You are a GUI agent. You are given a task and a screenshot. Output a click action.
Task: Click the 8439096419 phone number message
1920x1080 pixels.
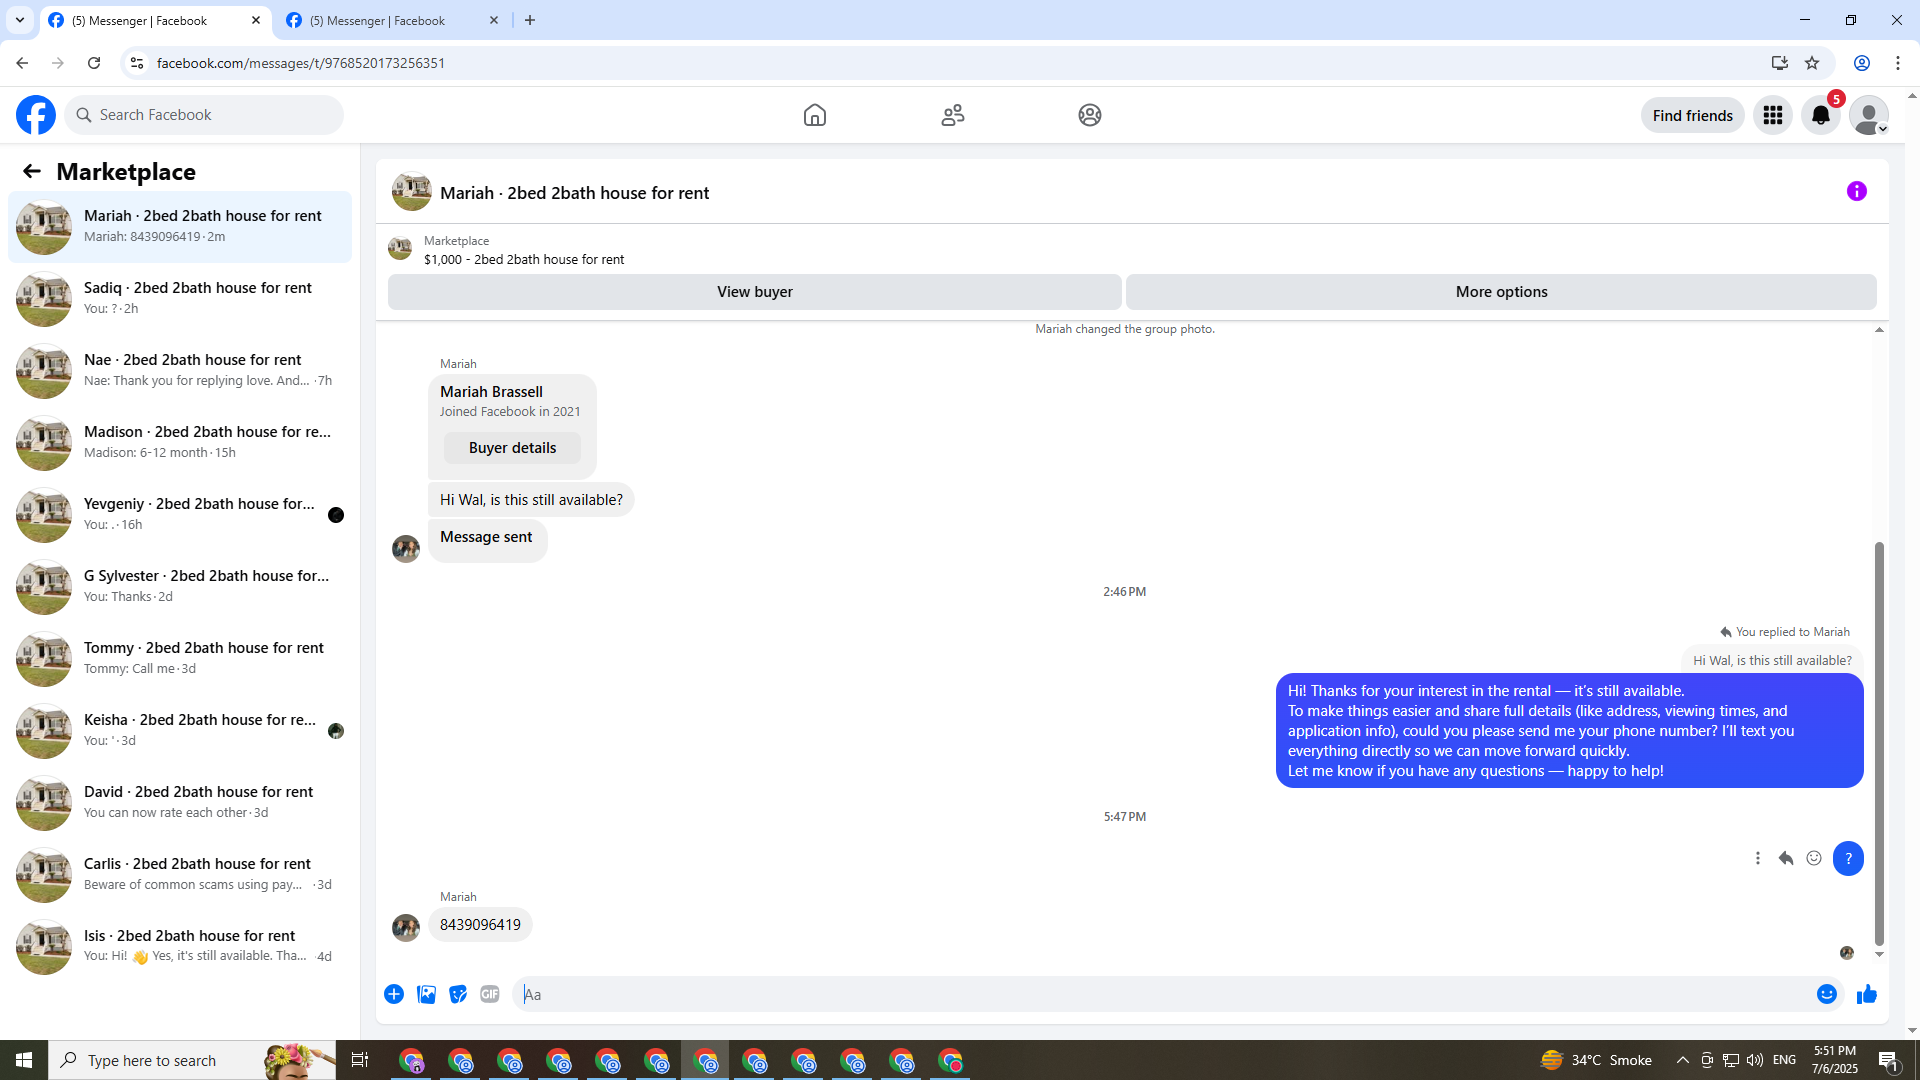(x=480, y=925)
